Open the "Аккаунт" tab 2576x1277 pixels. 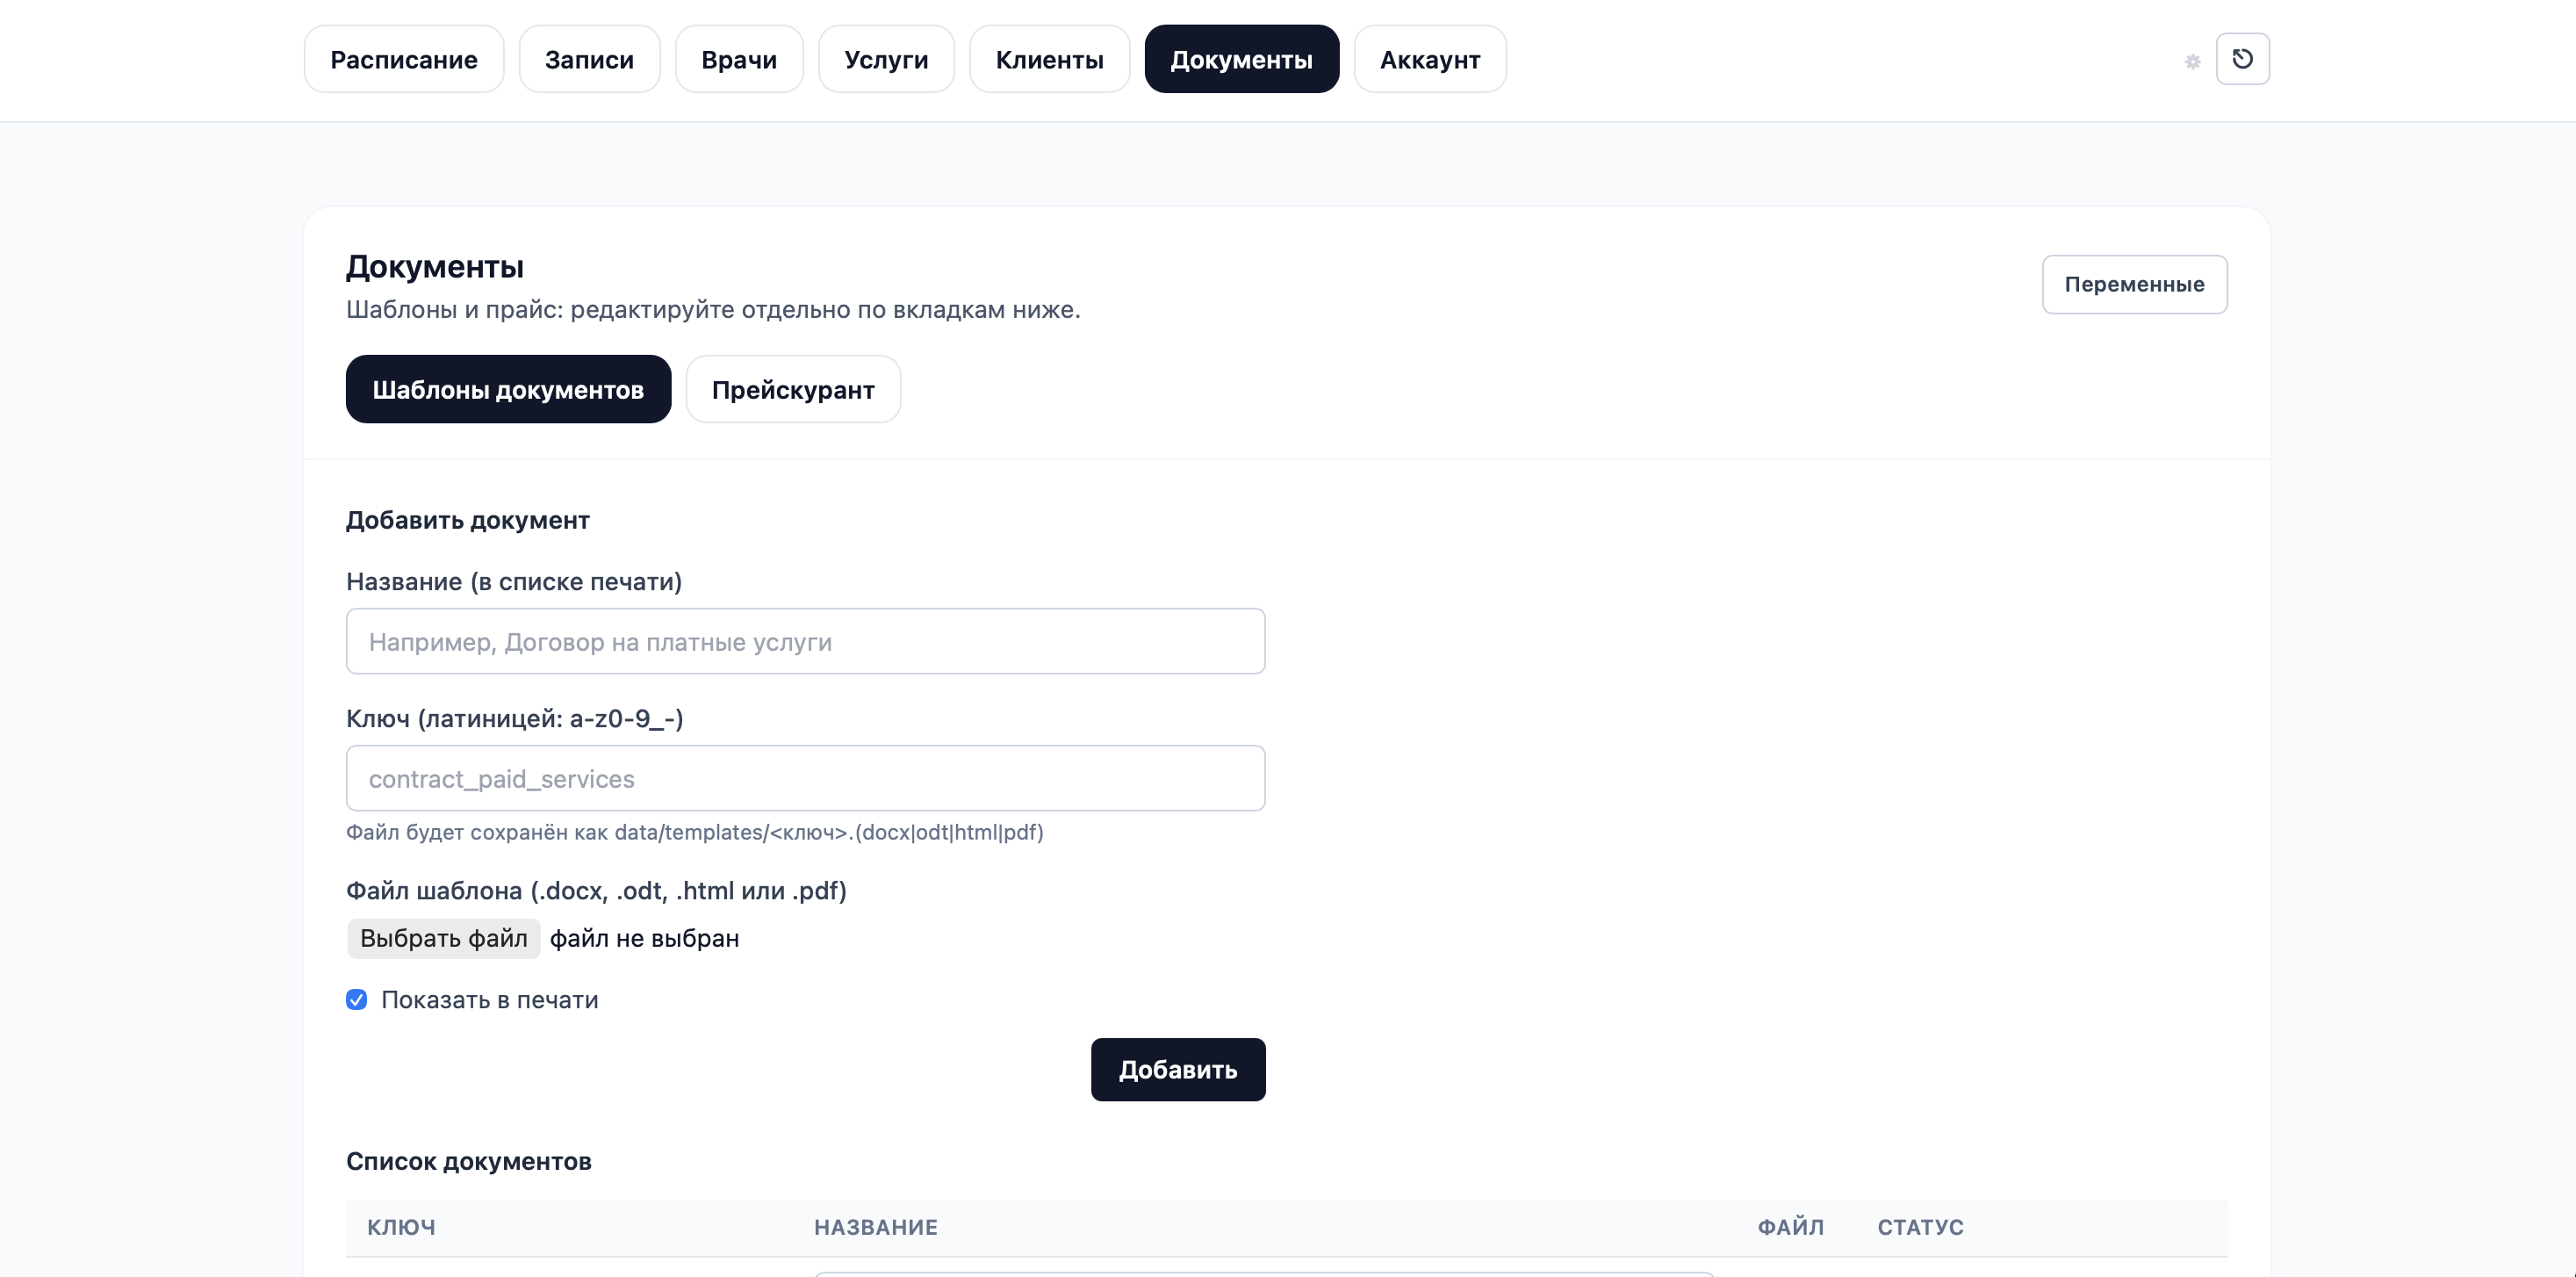pyautogui.click(x=1429, y=59)
